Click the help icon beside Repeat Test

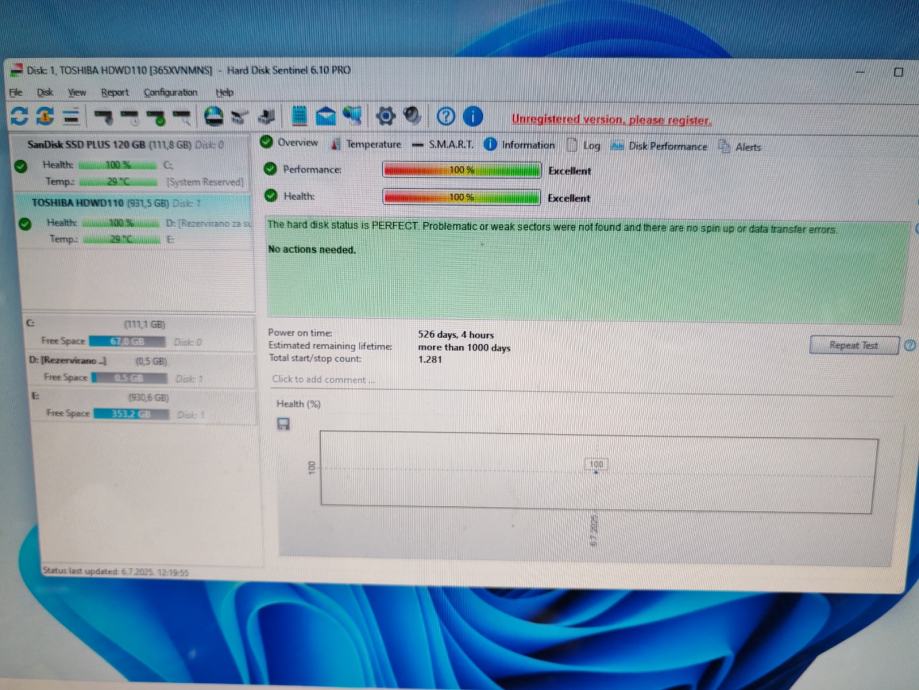pyautogui.click(x=910, y=345)
